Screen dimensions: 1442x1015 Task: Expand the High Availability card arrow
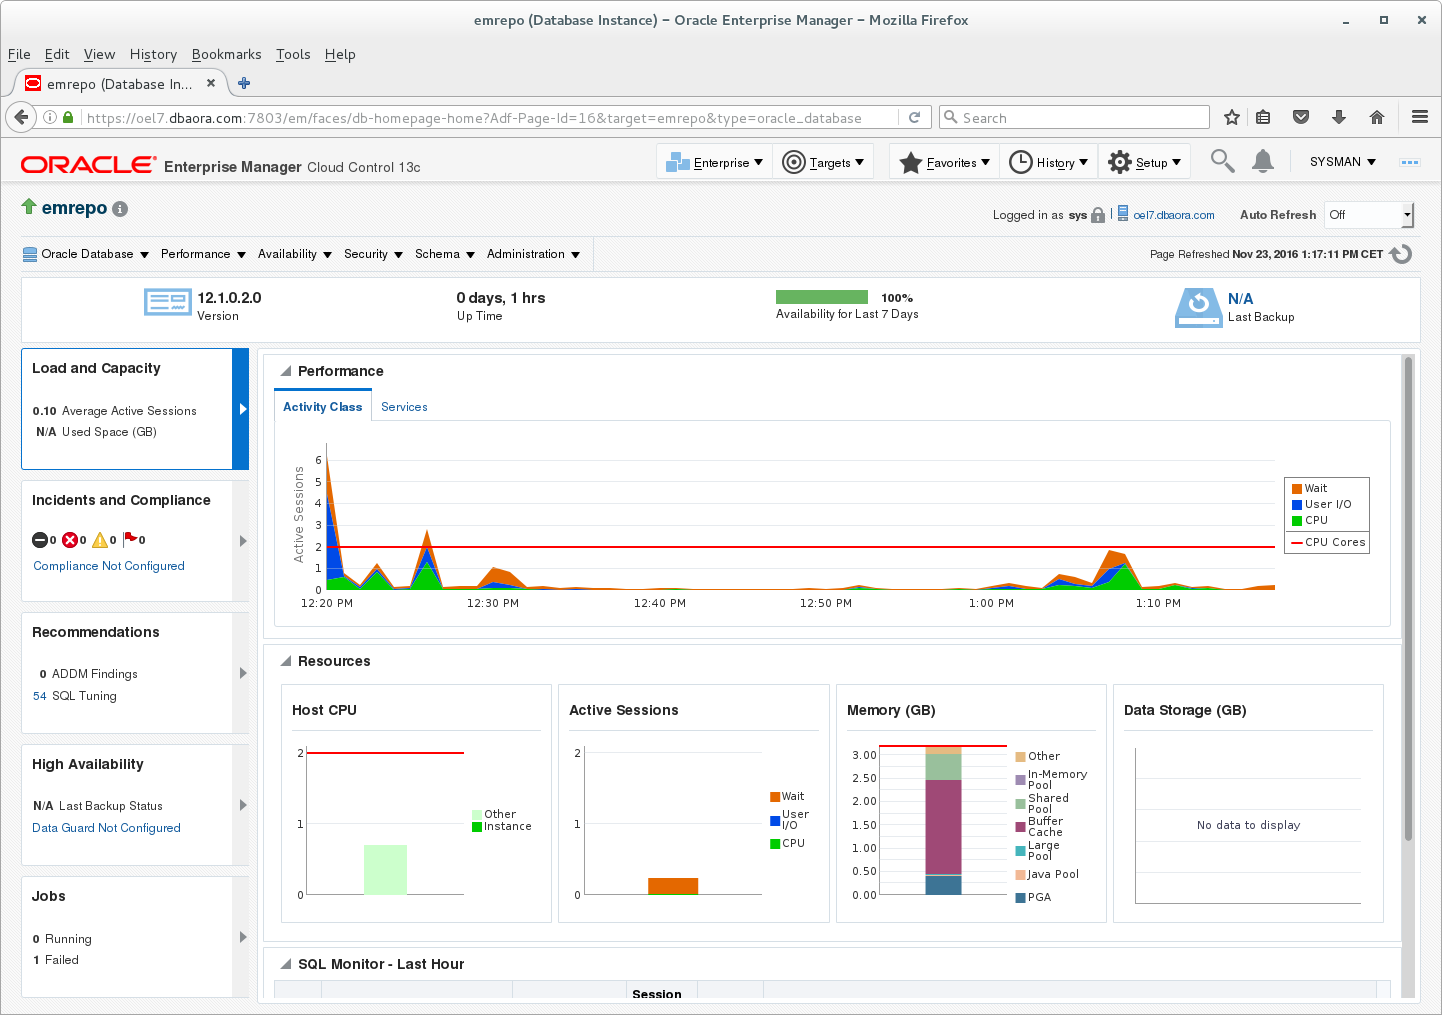point(243,805)
